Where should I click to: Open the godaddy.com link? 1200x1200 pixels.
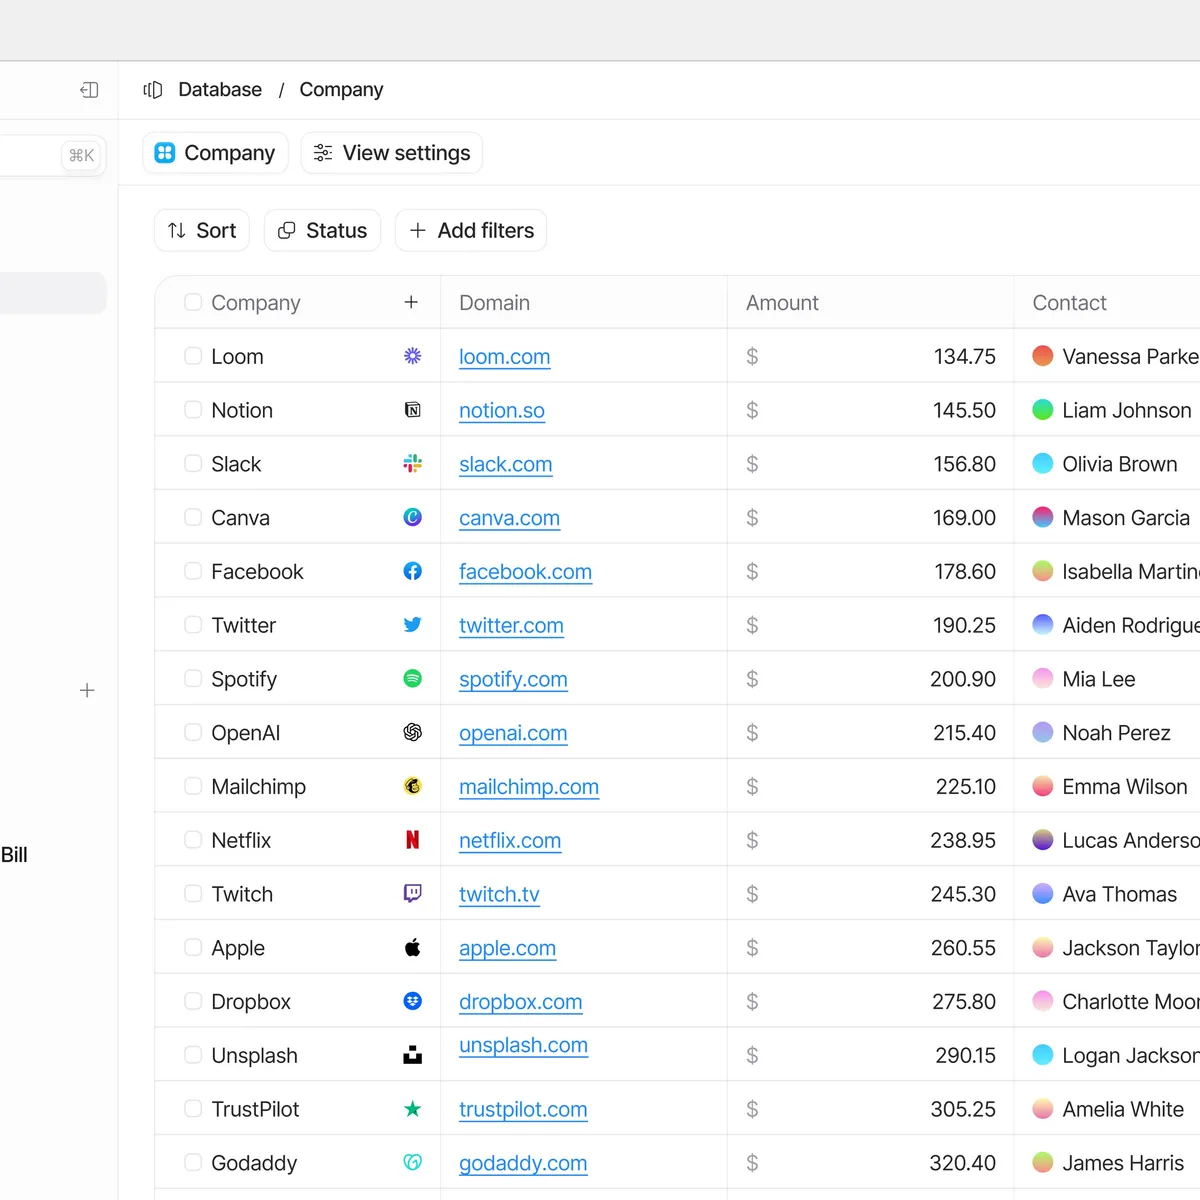523,1164
